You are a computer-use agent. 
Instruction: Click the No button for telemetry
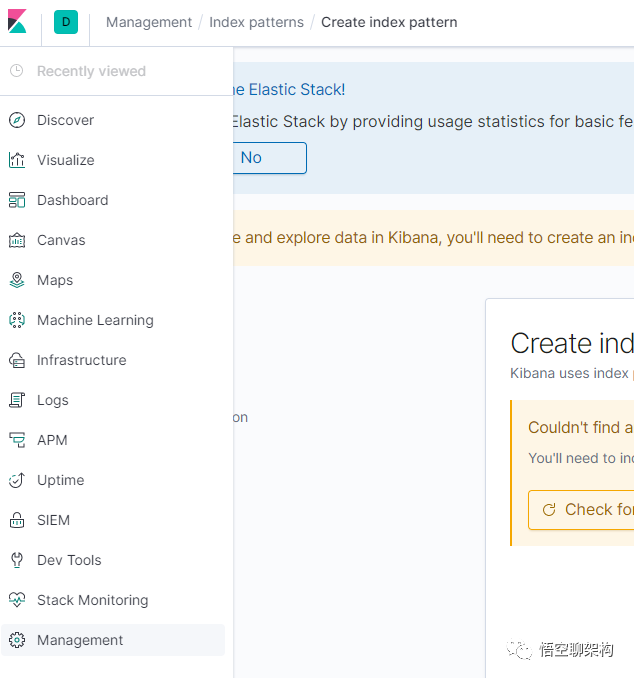(269, 158)
